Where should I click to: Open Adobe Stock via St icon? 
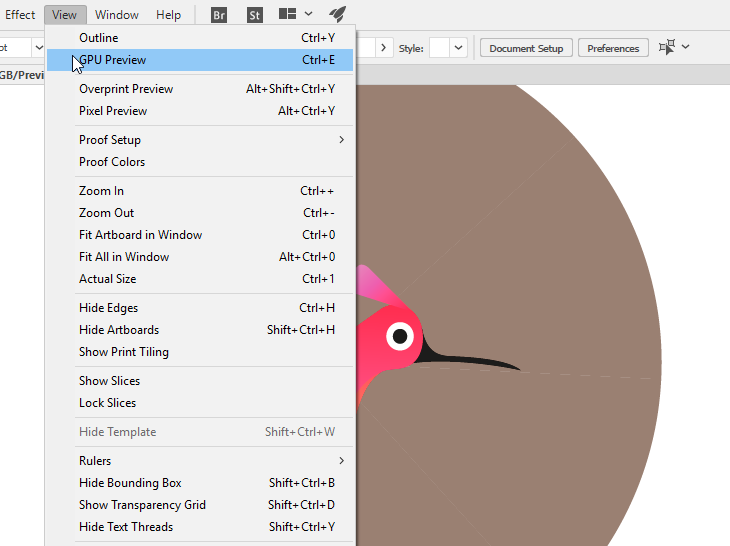[255, 15]
